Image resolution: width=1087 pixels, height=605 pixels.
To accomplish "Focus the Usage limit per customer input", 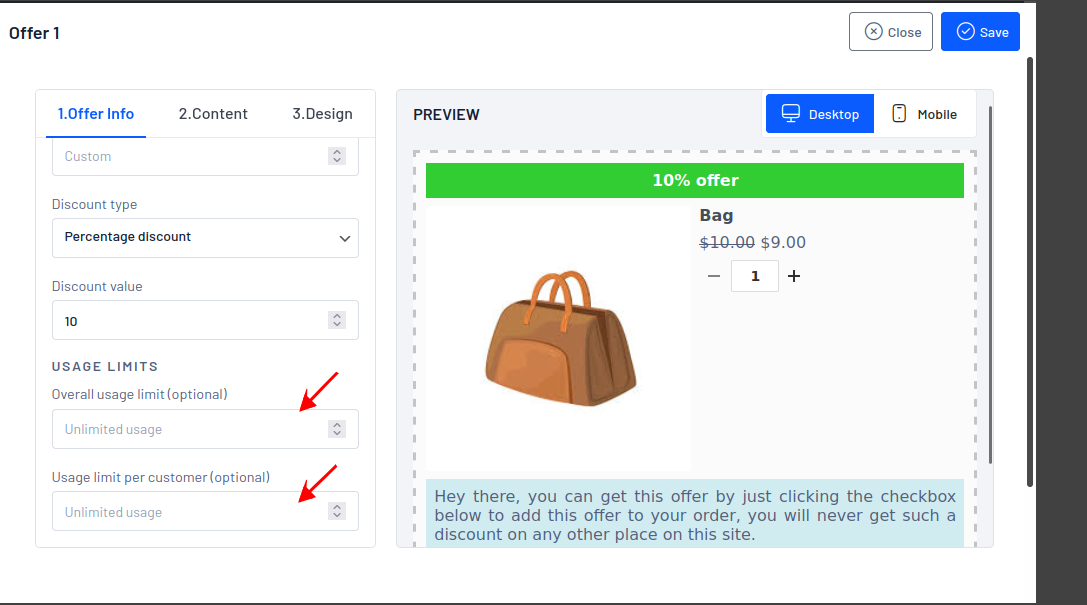I will tap(190, 512).
